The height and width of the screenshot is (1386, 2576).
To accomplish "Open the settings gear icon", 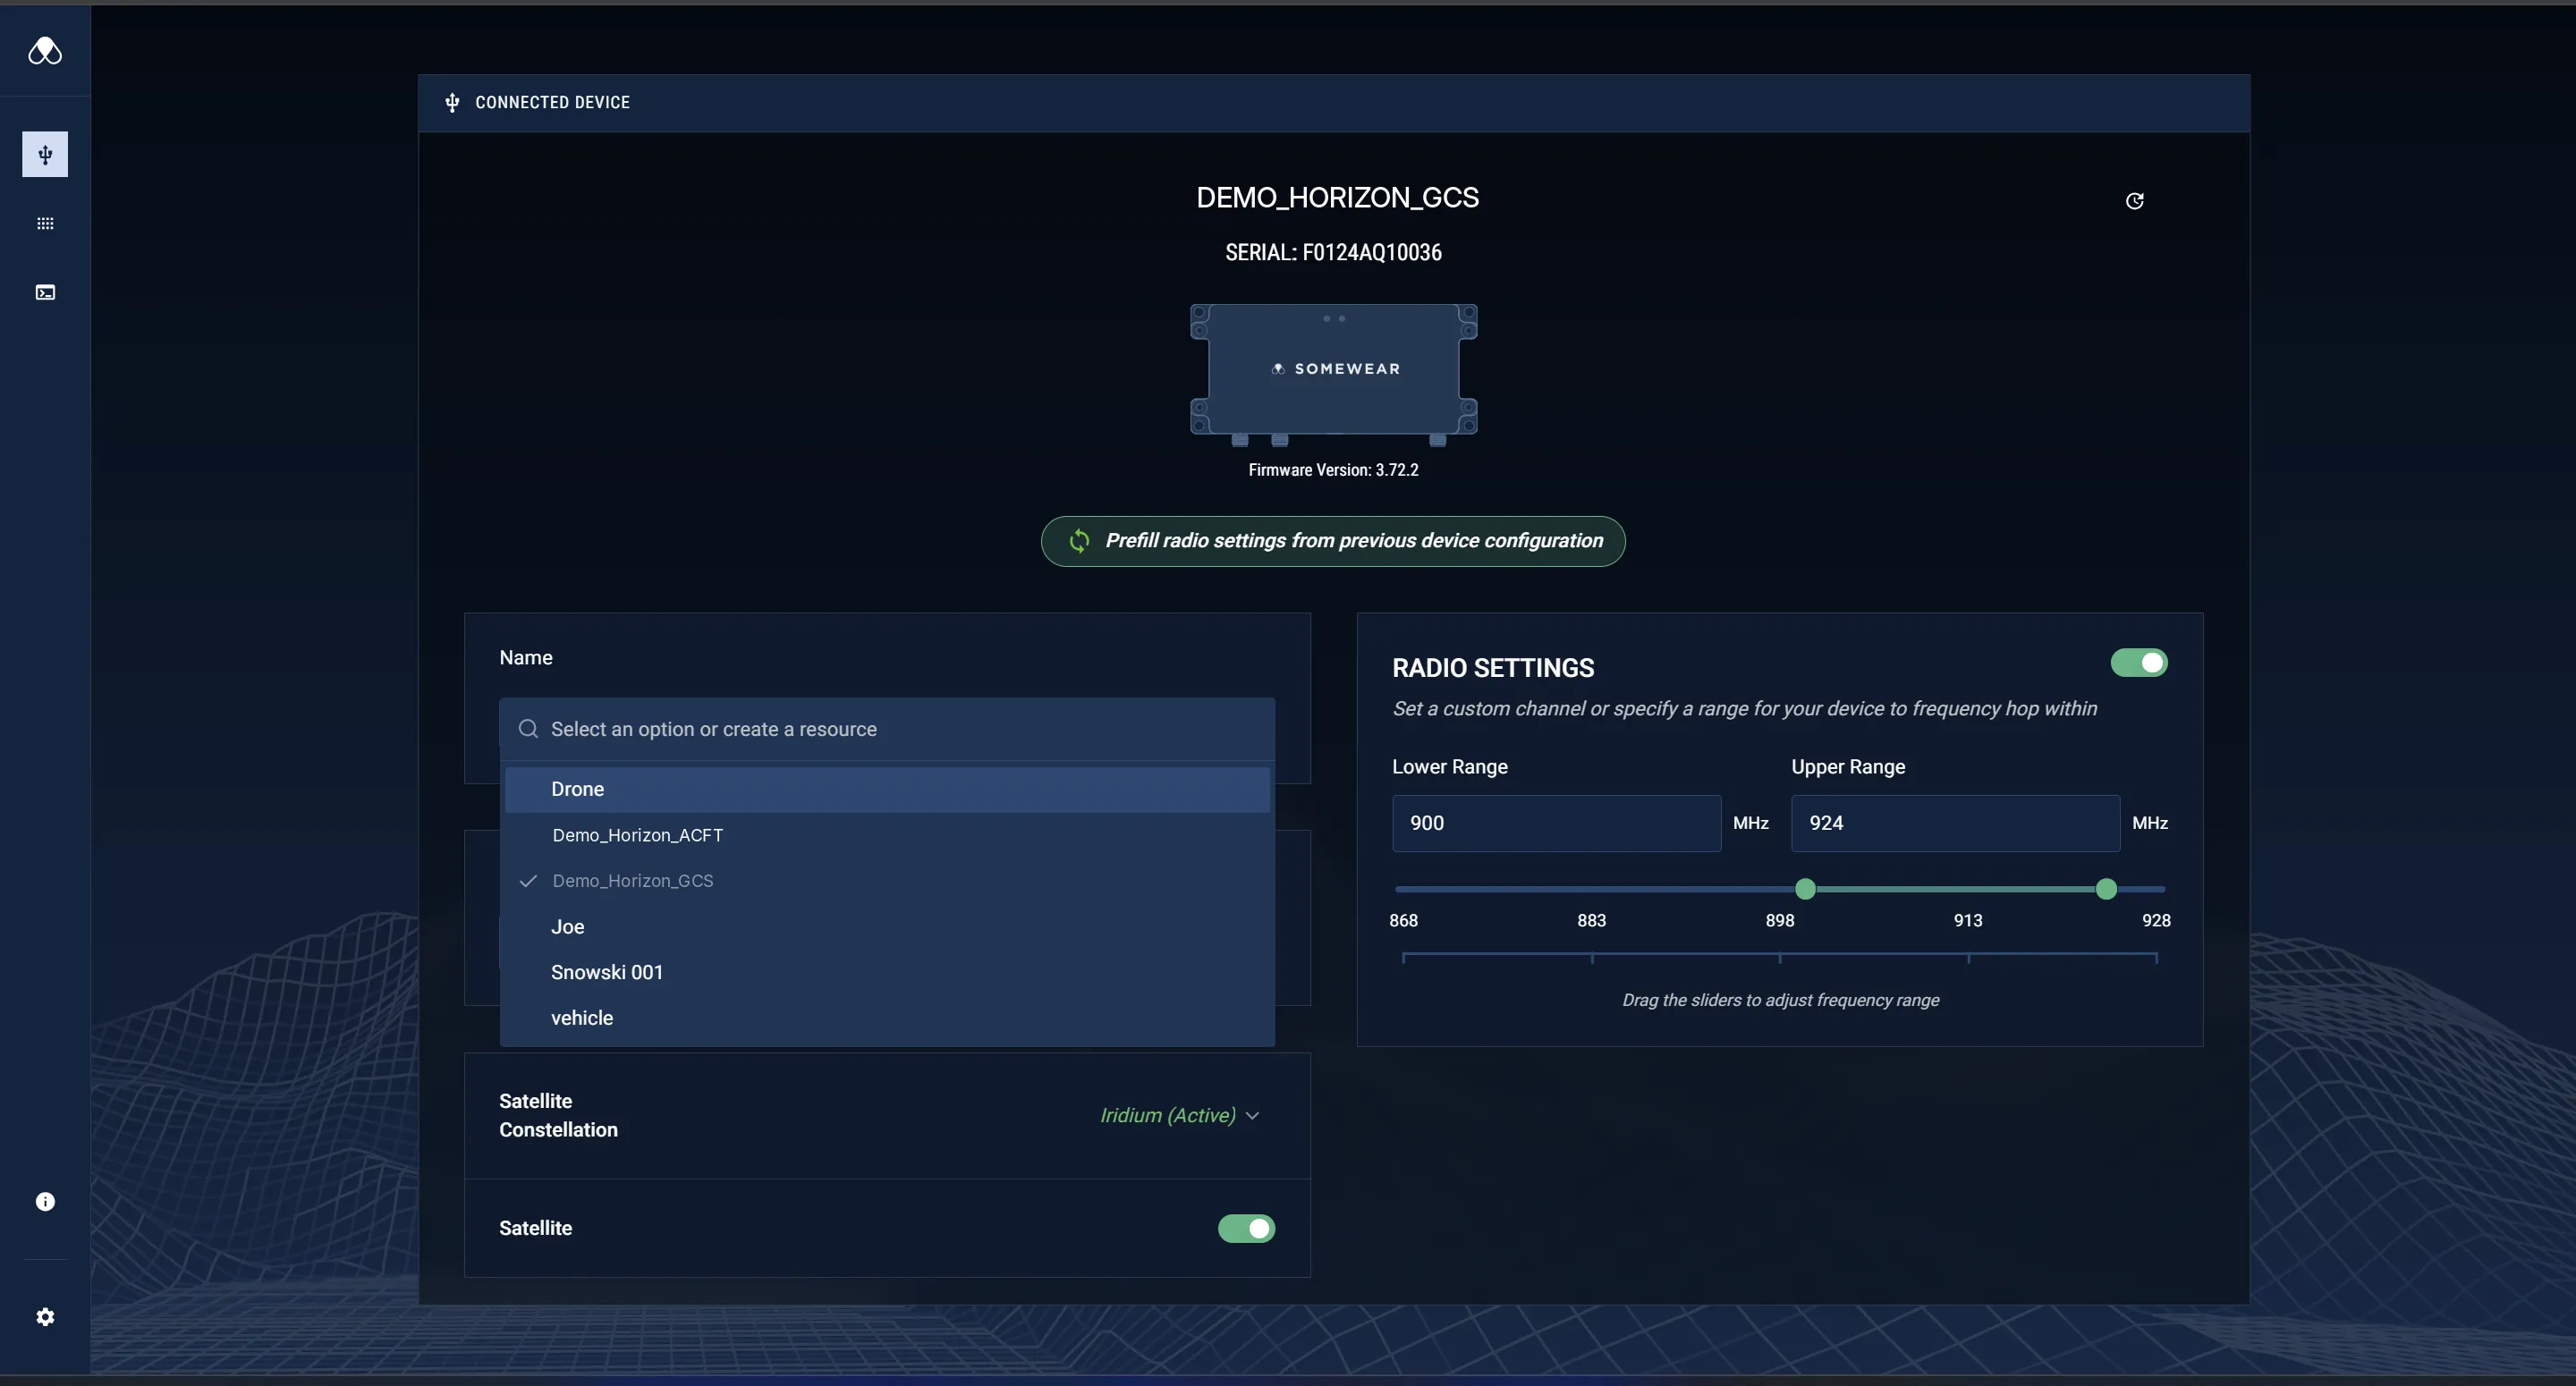I will (x=45, y=1317).
